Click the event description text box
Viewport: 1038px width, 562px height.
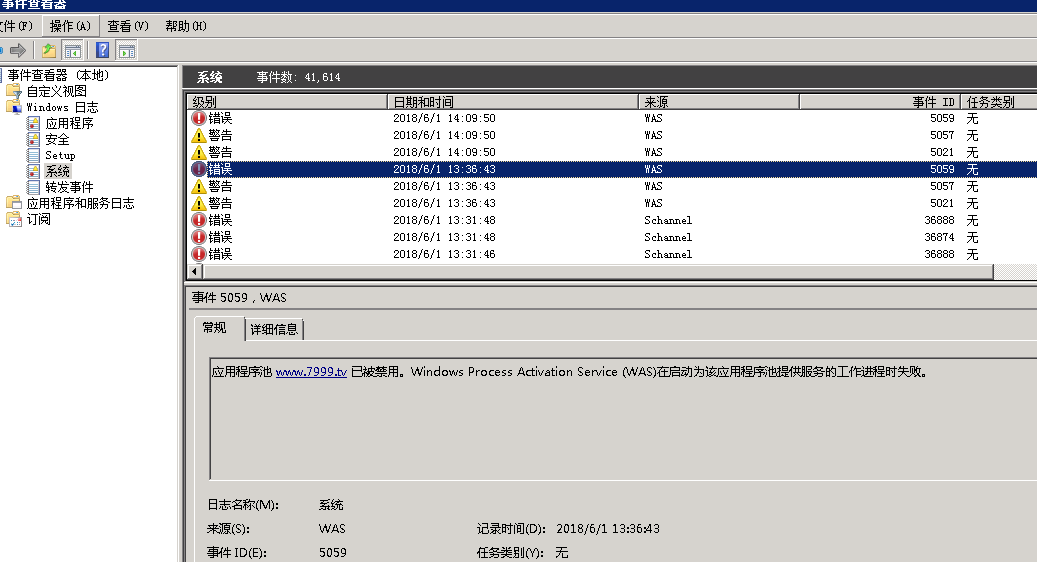(x=623, y=419)
